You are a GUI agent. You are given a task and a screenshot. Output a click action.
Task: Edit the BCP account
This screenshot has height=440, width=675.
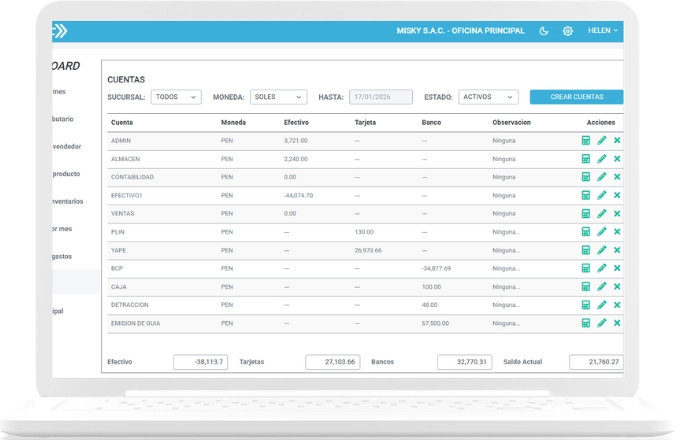(601, 268)
